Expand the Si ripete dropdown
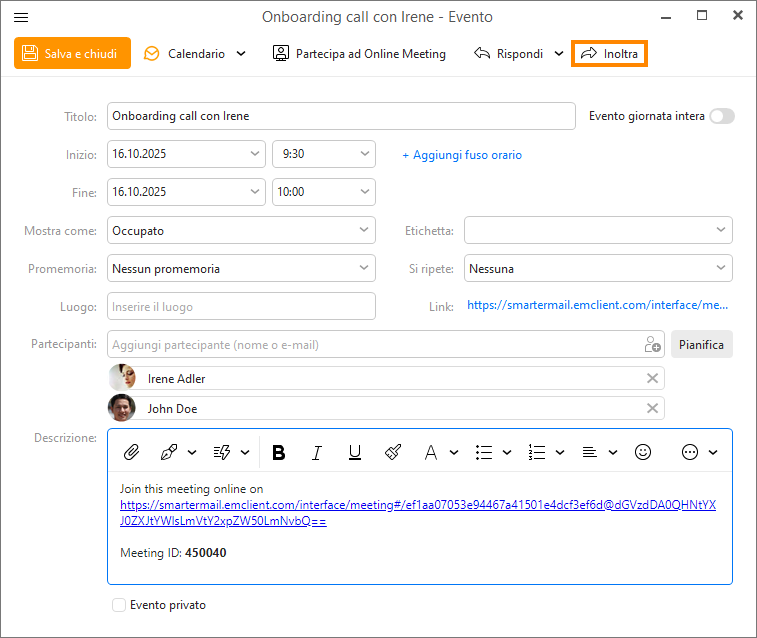 [x=598, y=268]
